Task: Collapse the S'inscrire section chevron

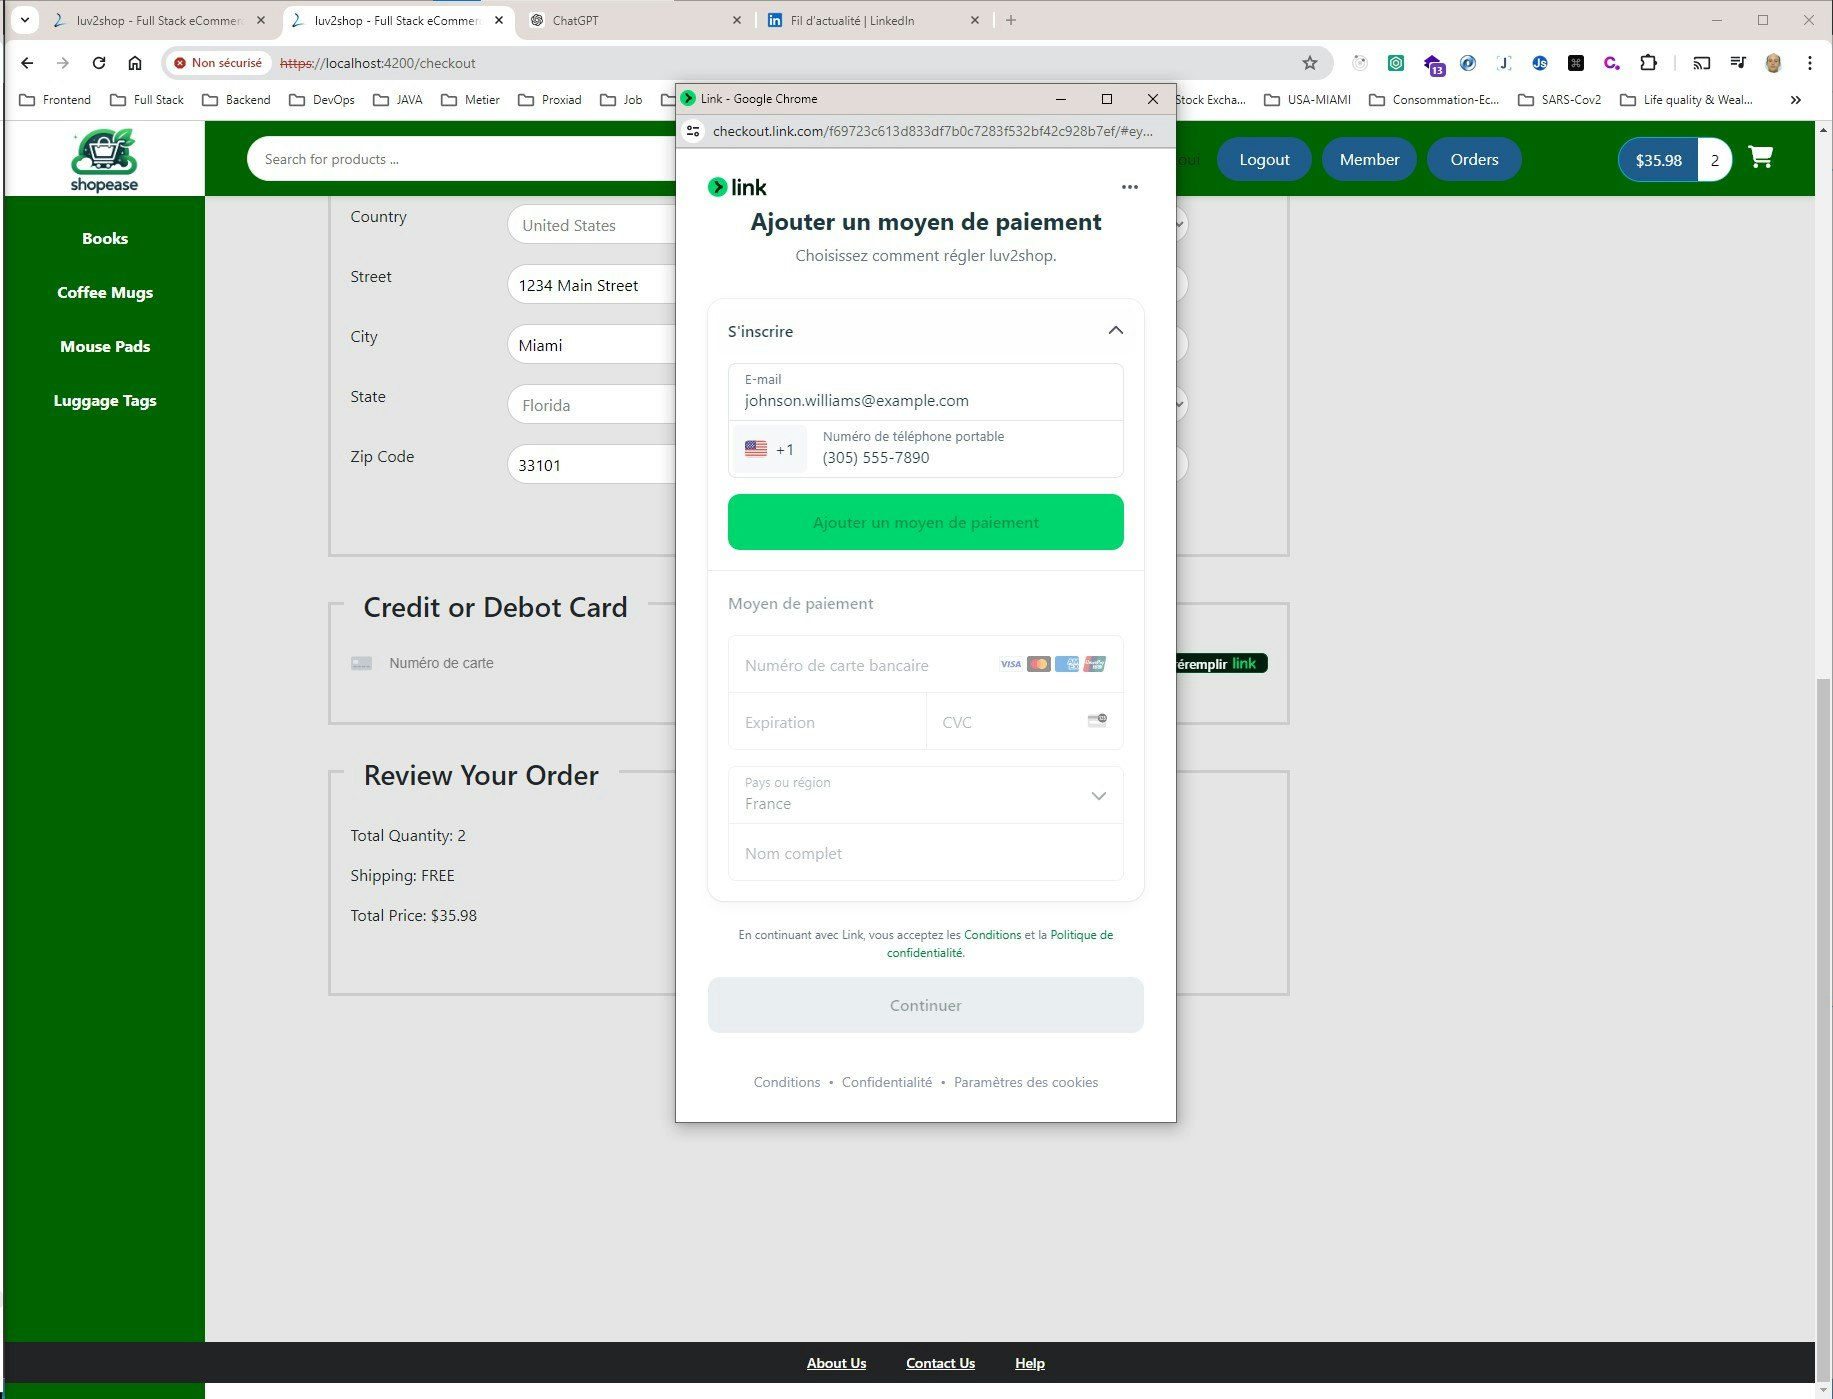Action: point(1115,331)
